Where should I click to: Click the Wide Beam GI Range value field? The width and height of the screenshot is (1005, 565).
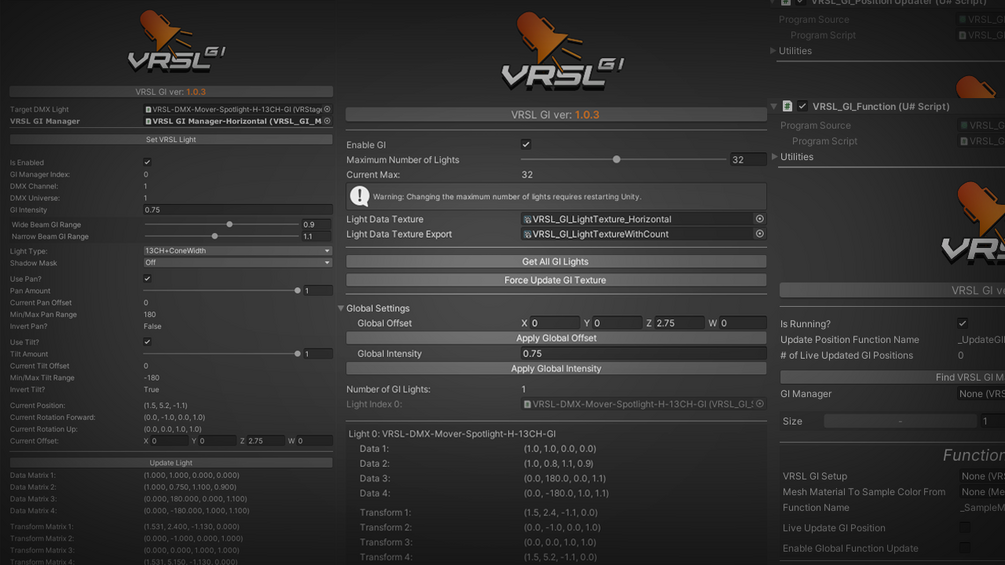coord(317,225)
